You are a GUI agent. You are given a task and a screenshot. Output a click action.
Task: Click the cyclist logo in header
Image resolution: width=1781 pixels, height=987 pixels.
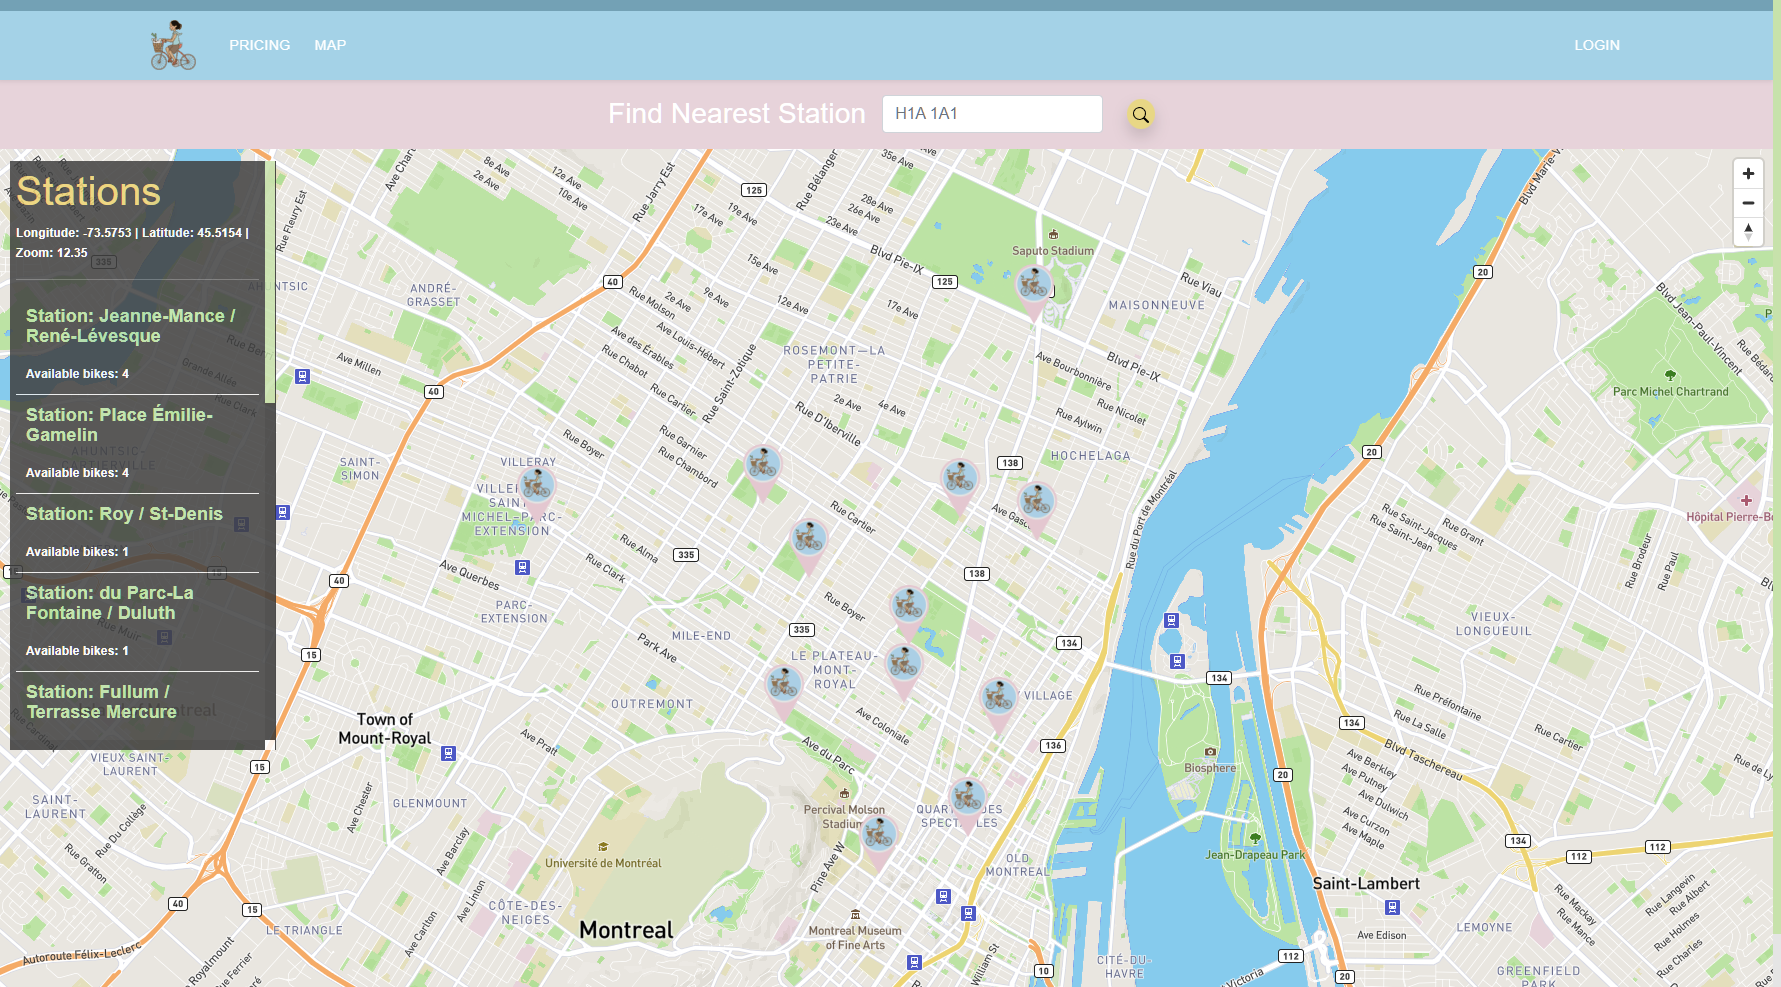click(x=173, y=46)
